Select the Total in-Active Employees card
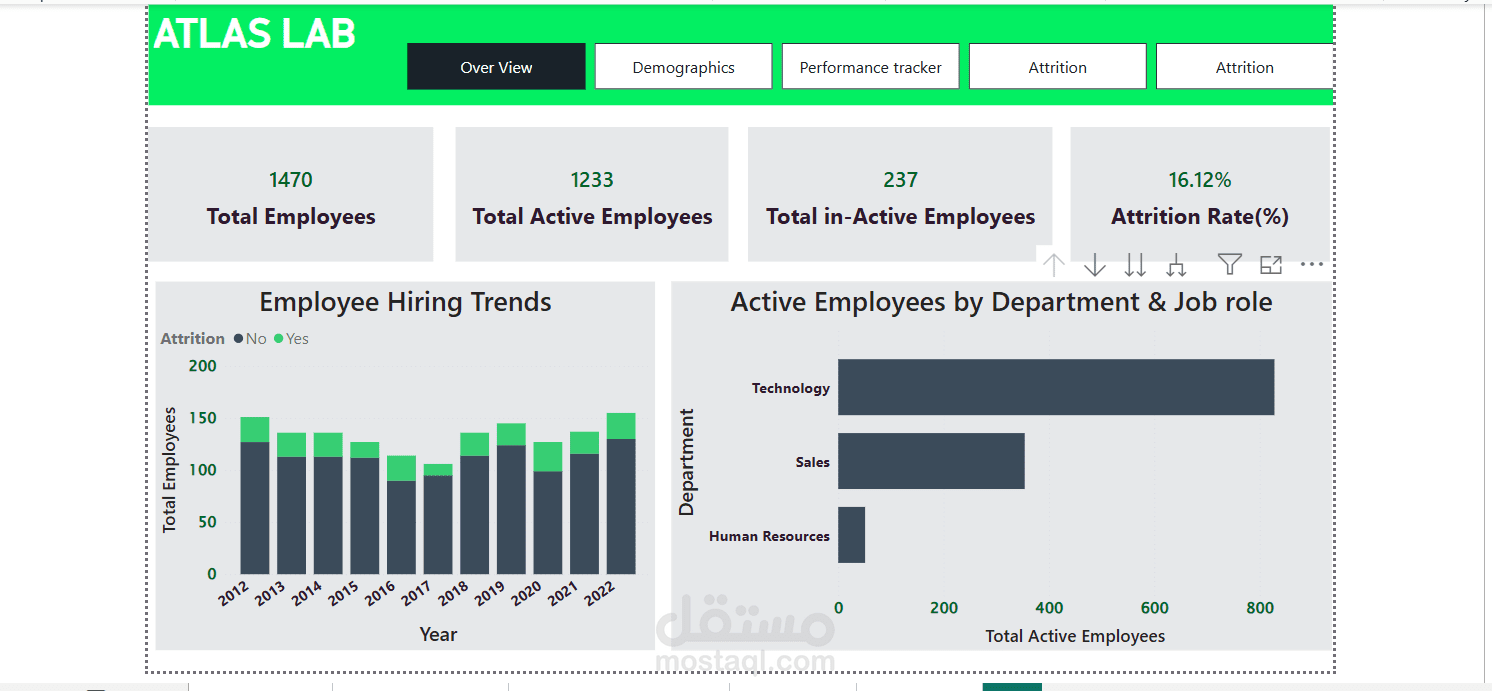The image size is (1492, 691). pos(900,194)
